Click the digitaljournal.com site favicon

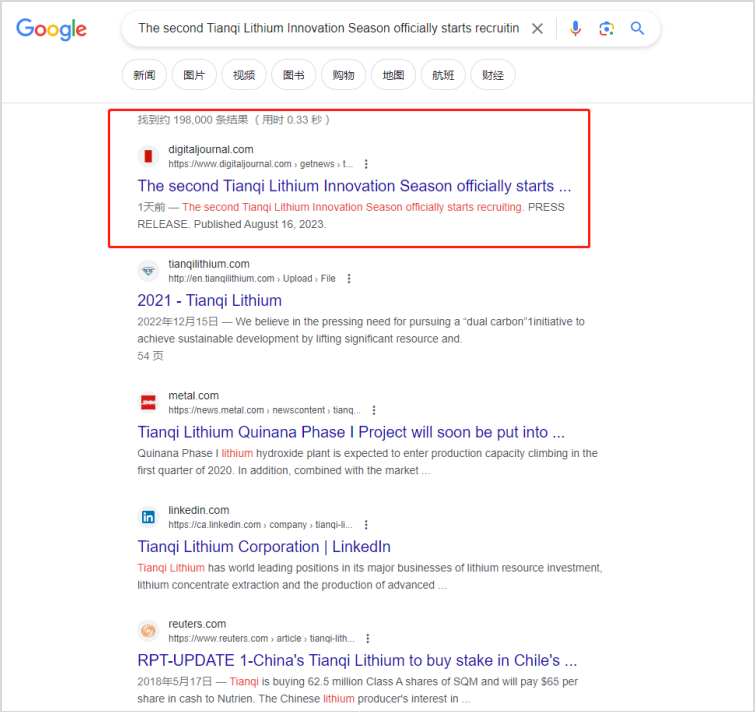148,156
